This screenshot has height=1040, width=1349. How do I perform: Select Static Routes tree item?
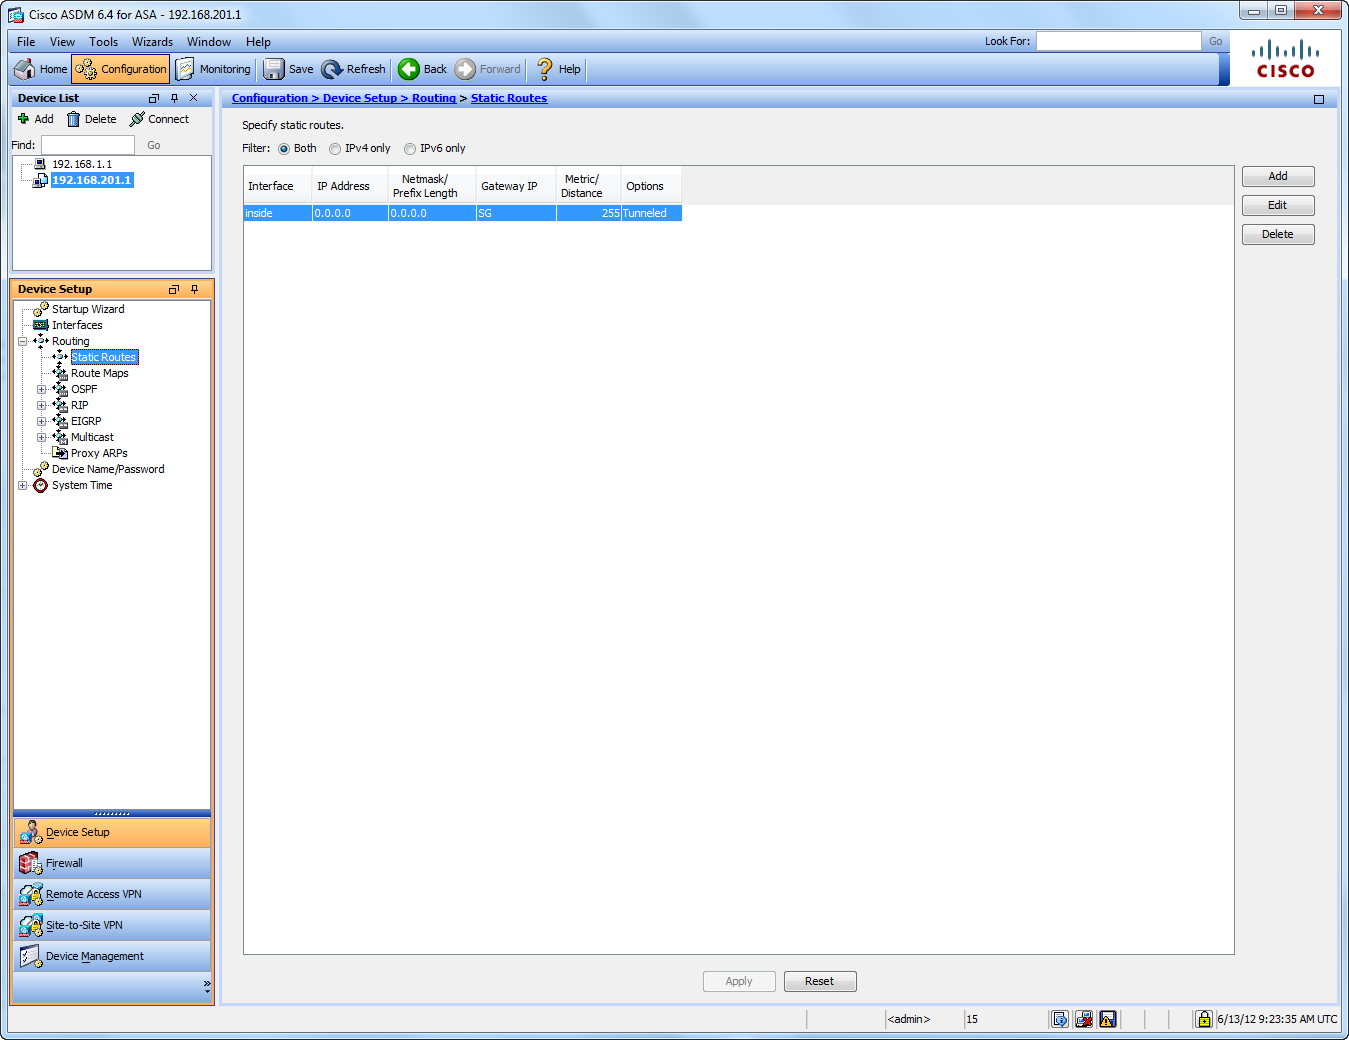tap(104, 357)
